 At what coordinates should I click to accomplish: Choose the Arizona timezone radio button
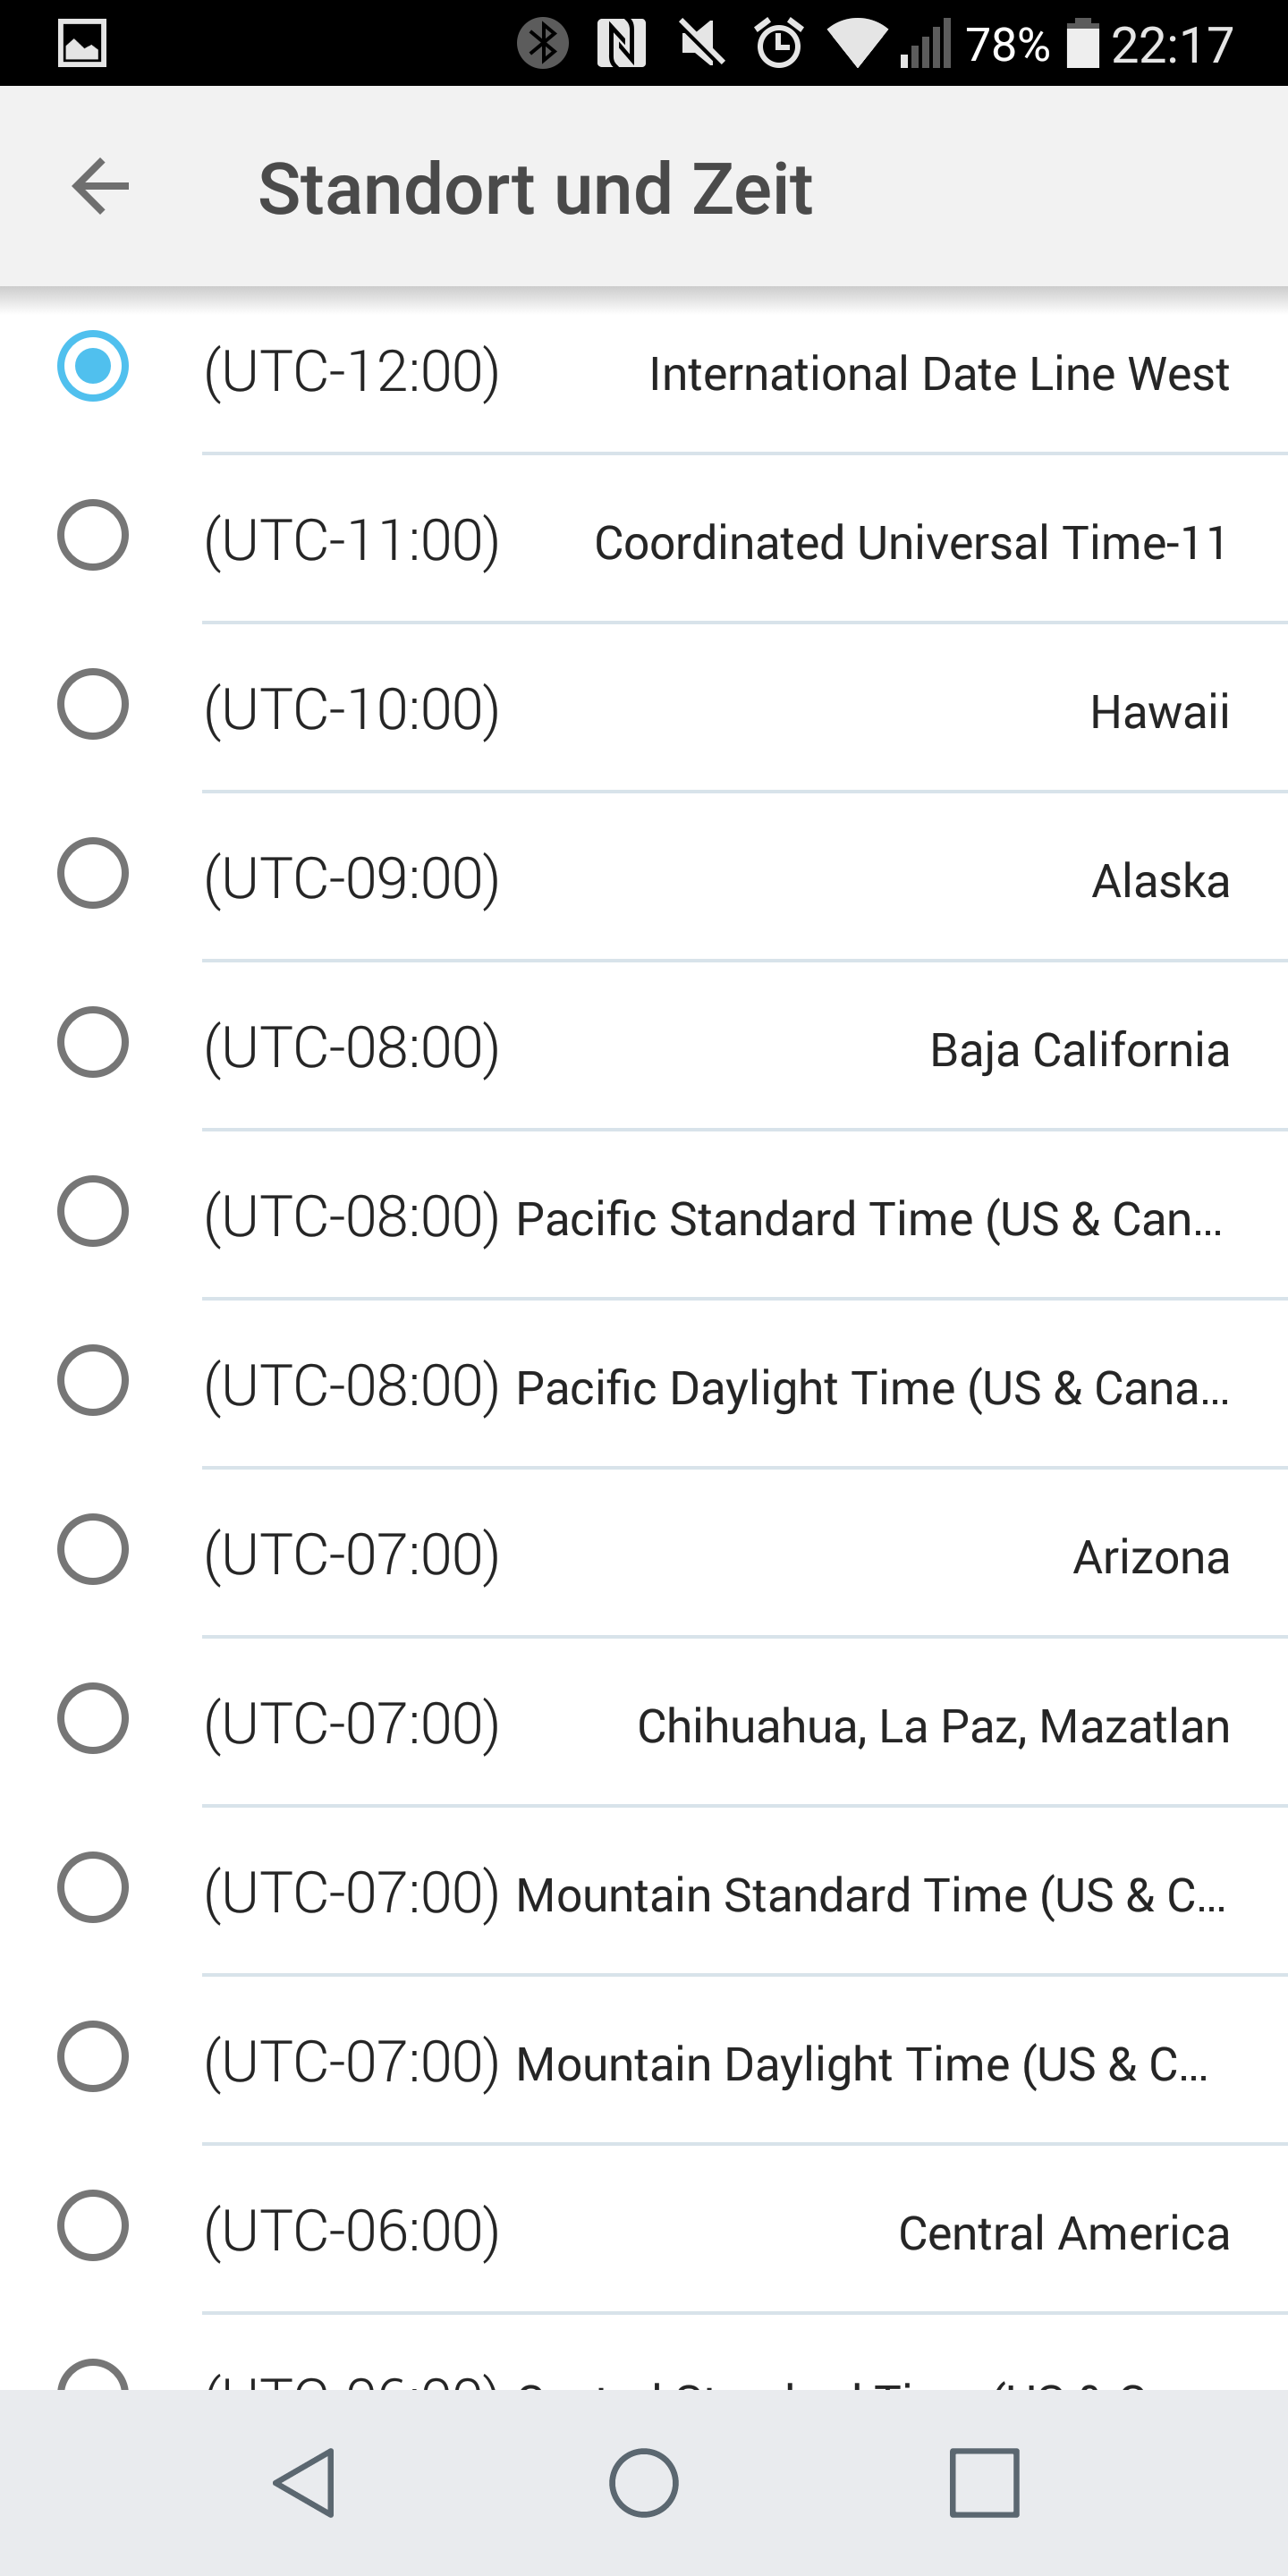point(93,1549)
